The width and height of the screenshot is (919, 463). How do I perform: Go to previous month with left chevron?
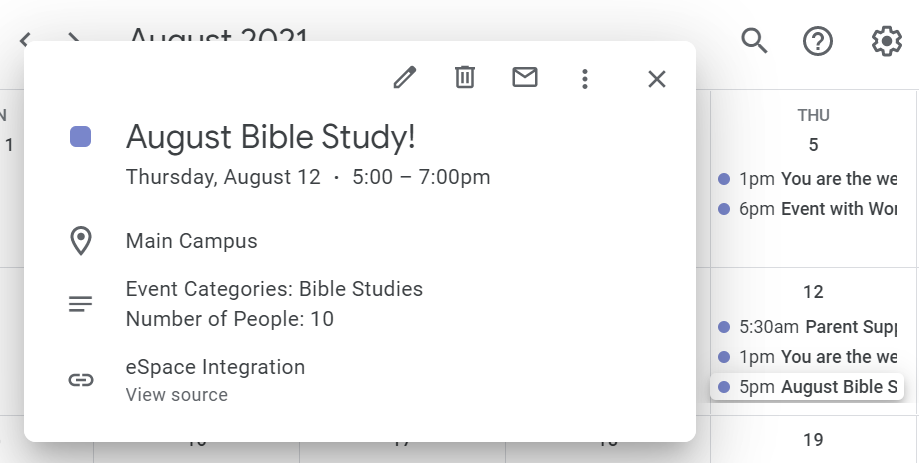(25, 39)
